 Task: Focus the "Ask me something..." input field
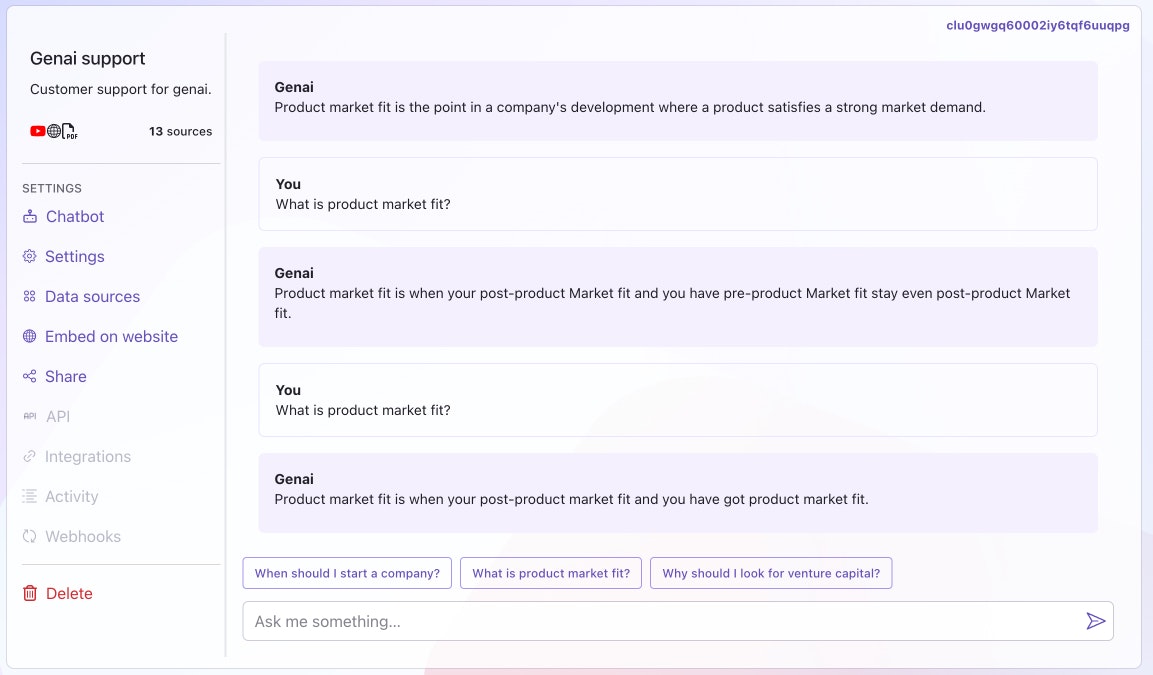click(x=660, y=621)
